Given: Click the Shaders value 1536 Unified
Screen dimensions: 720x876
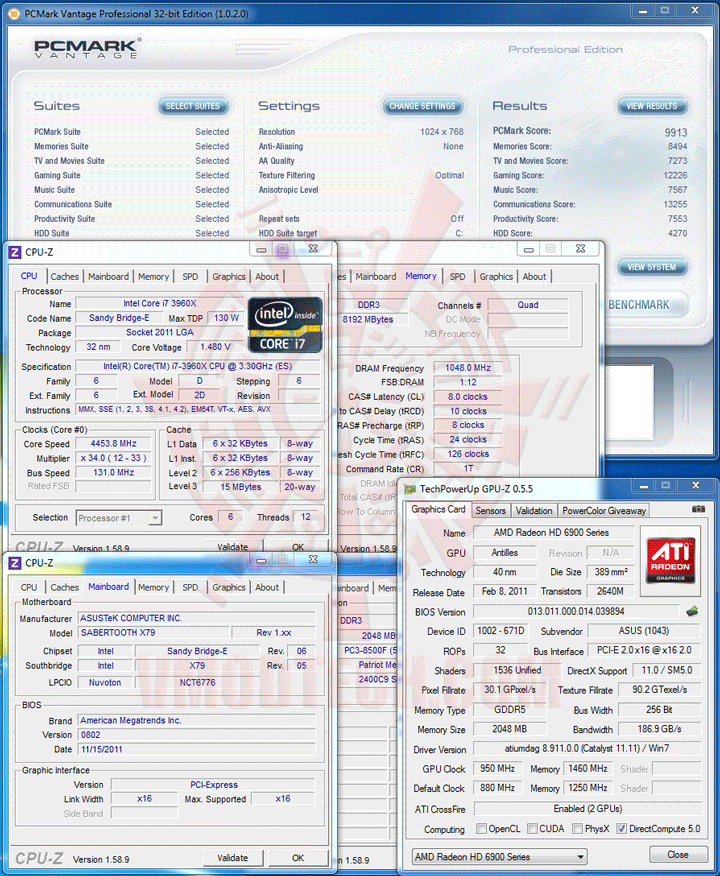Looking at the screenshot, I should coord(517,670).
